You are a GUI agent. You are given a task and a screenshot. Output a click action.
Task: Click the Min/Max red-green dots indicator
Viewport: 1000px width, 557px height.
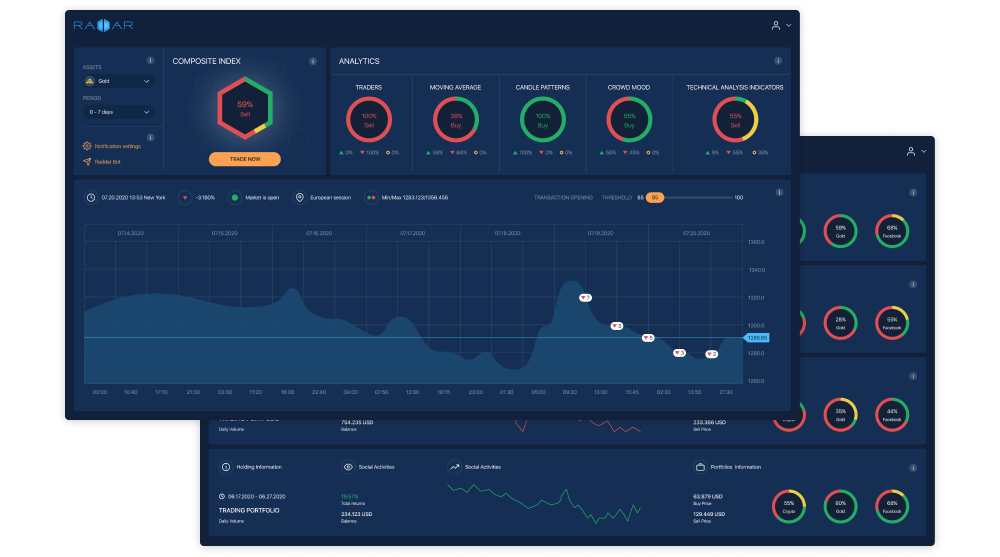click(370, 198)
